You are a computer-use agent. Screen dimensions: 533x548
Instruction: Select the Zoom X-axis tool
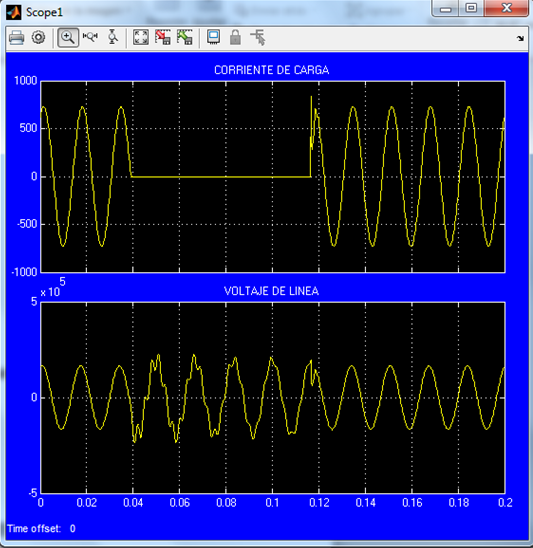point(90,37)
